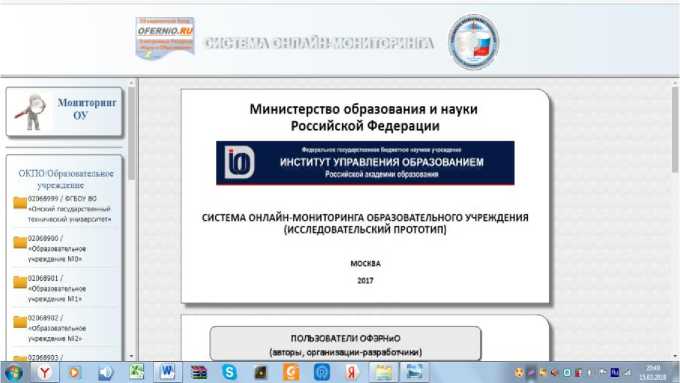This screenshot has width=680, height=383.
Task: Open Yandex browser from taskbar
Action: 44,373
